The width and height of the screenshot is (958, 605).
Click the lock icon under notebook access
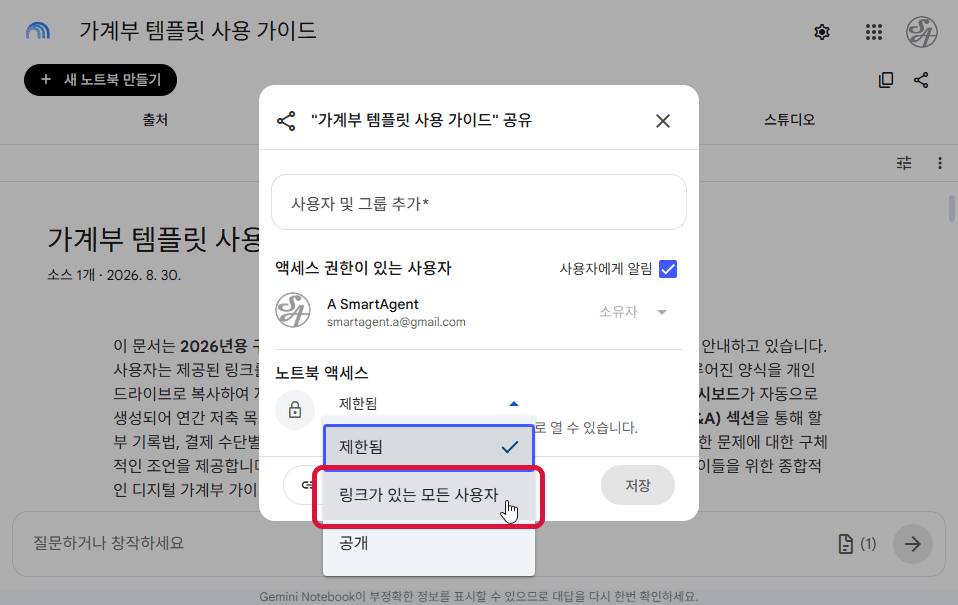pos(295,409)
